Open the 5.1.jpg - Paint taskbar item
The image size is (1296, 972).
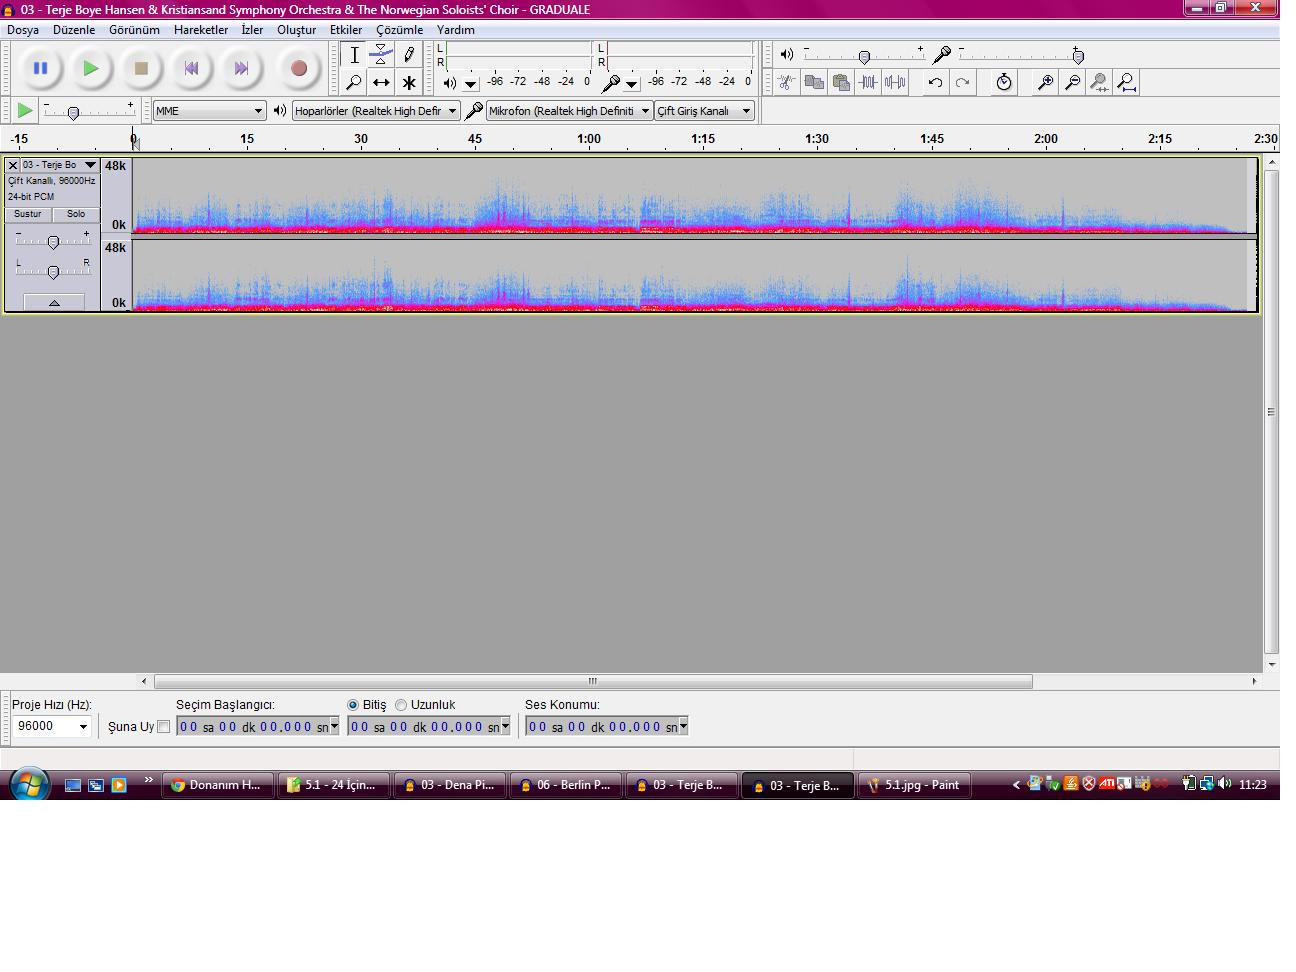[914, 785]
